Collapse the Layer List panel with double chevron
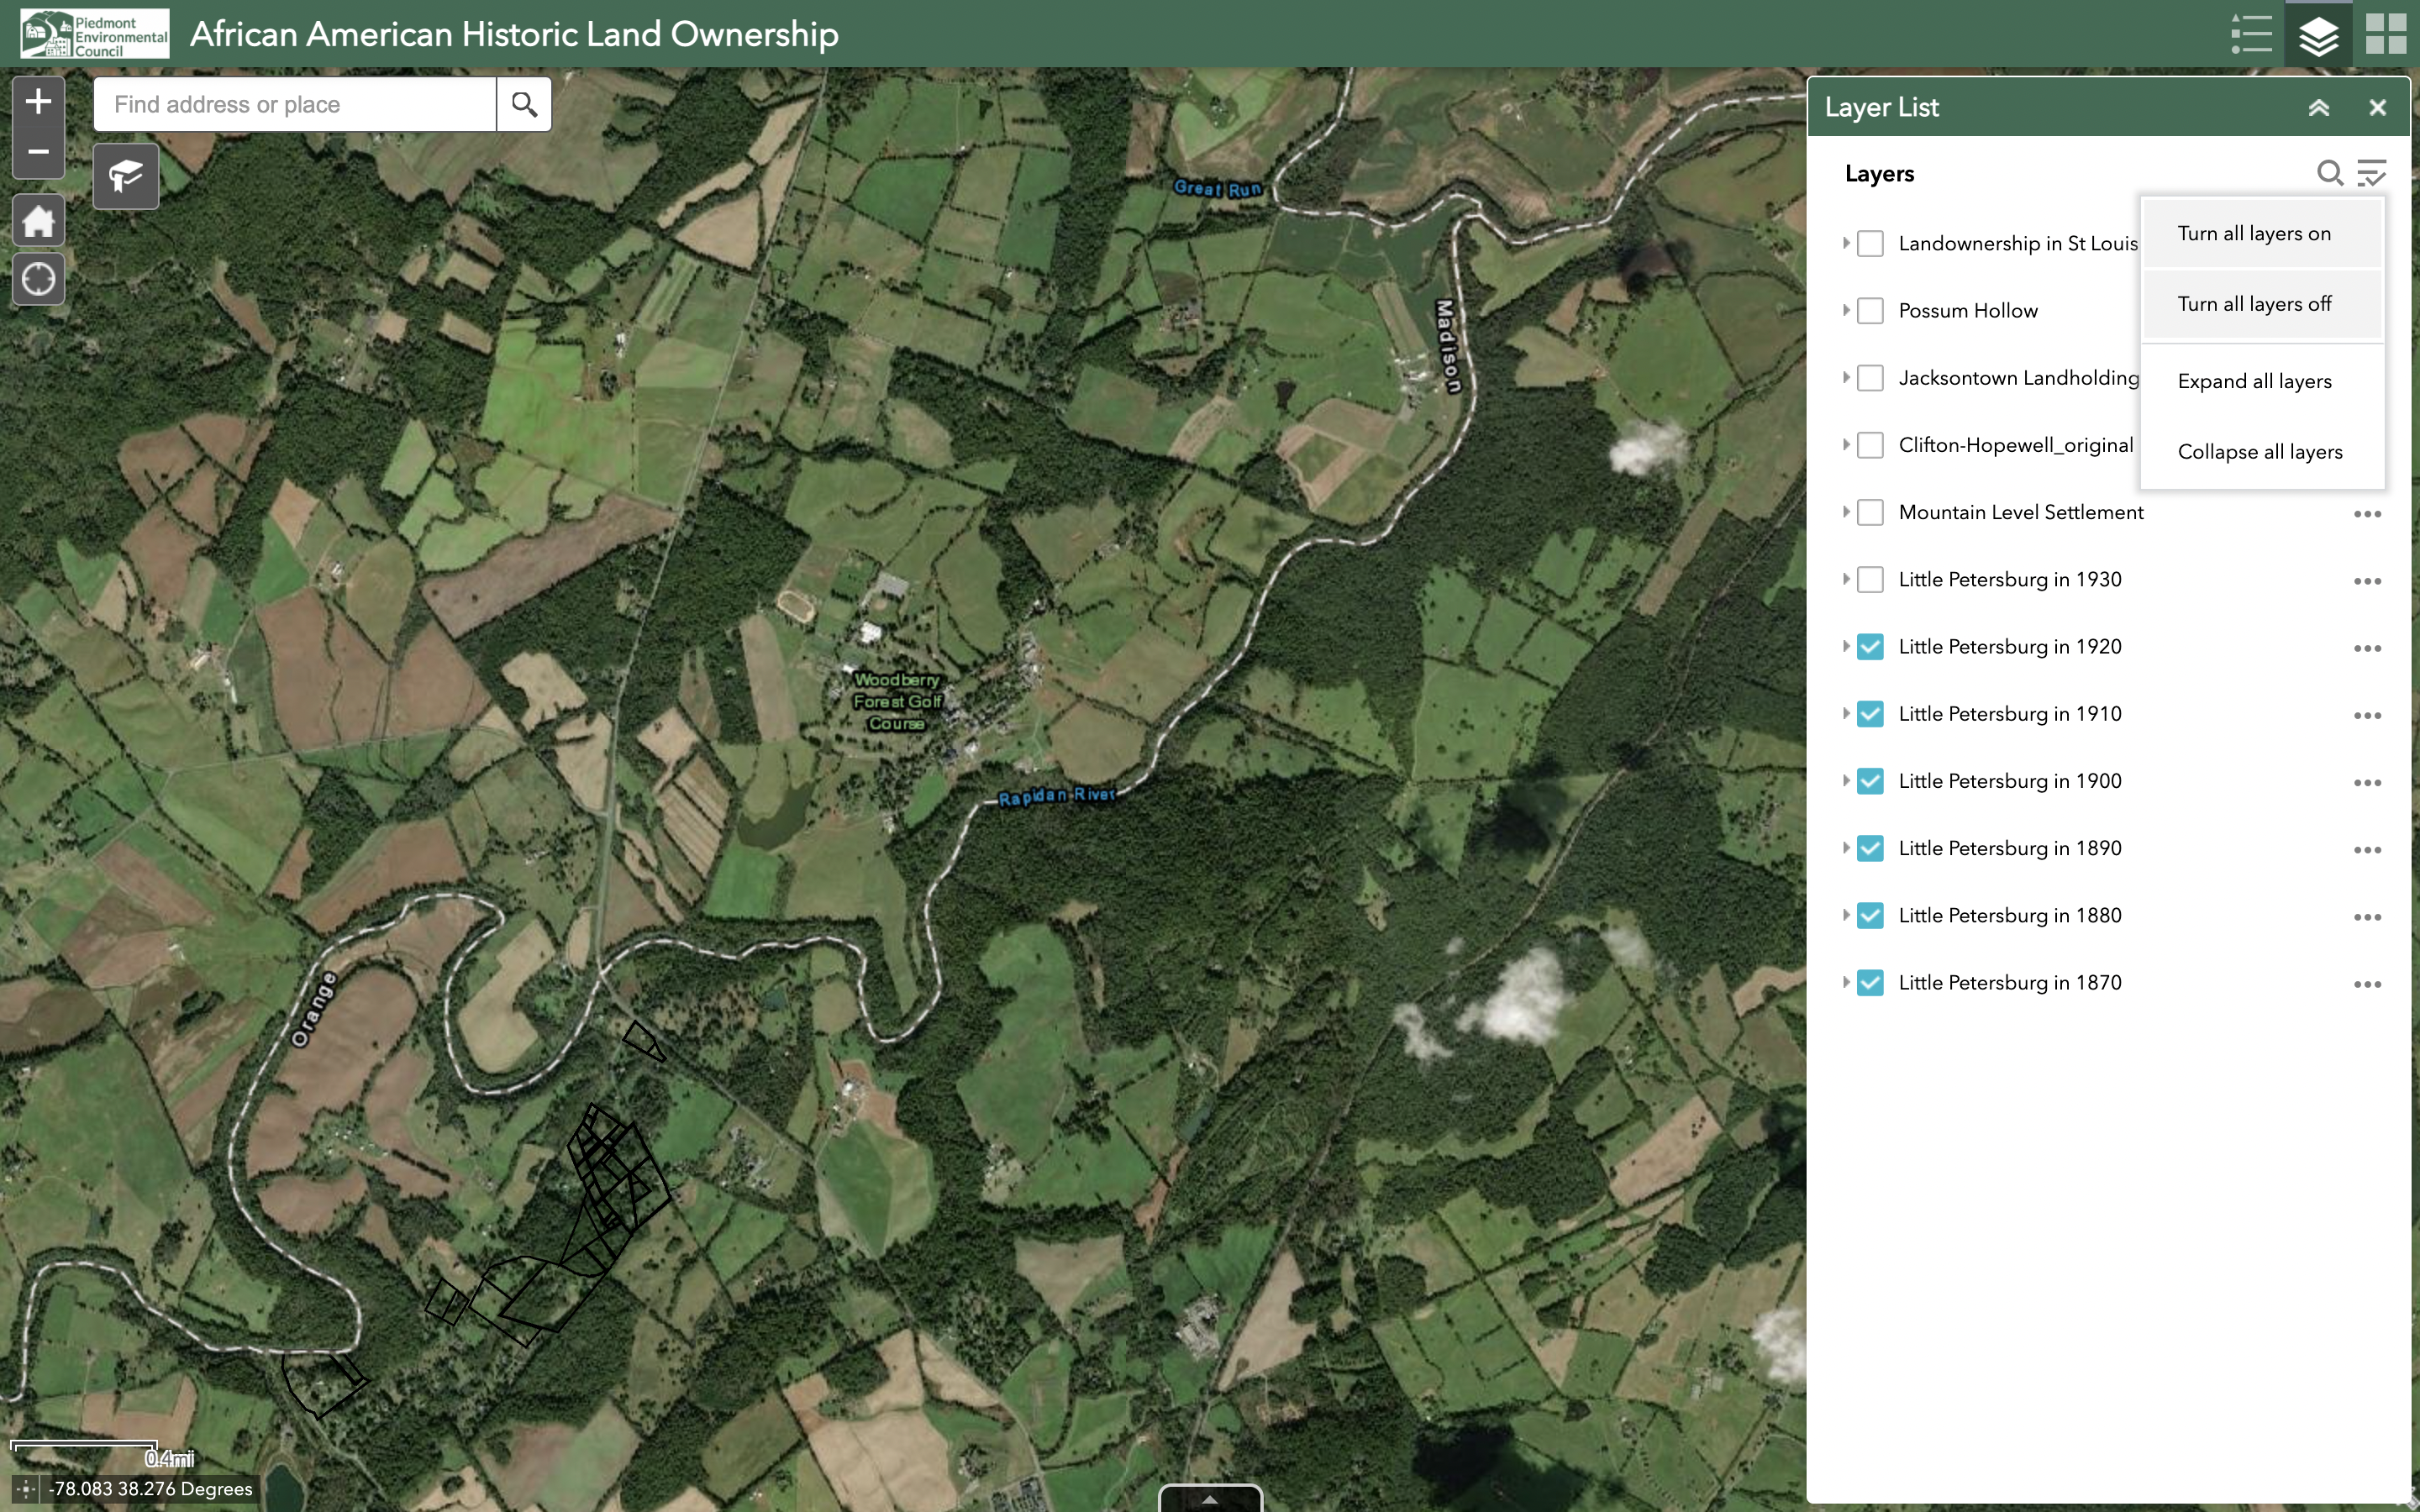 (2319, 108)
